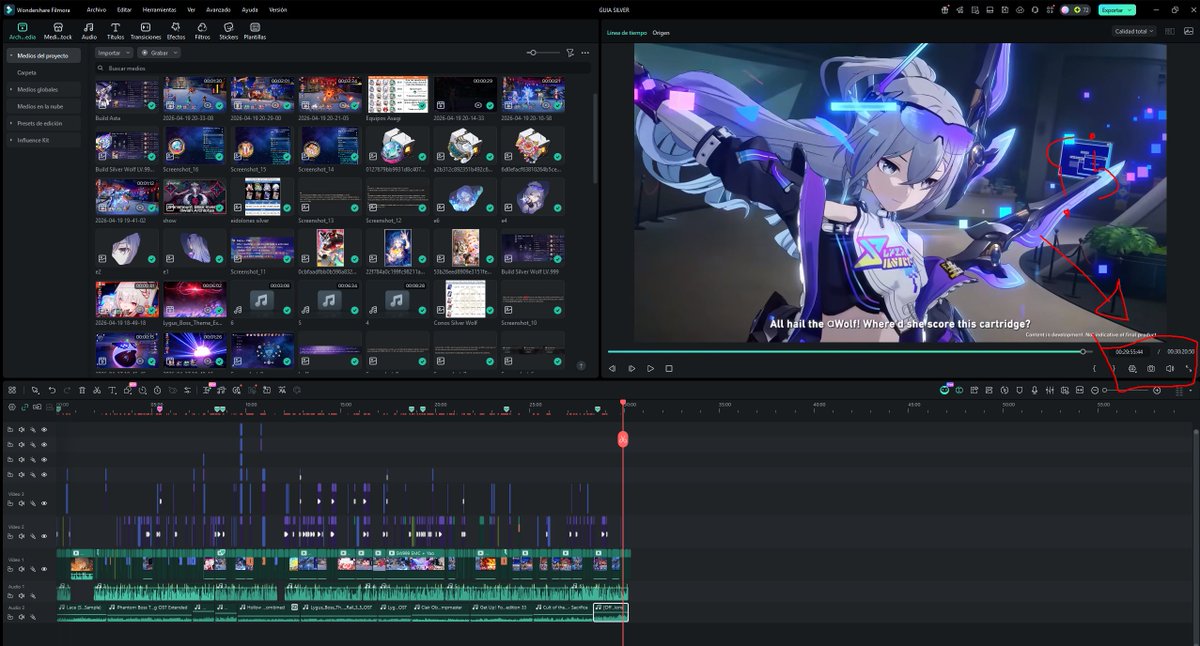Viewport: 1200px width, 646px height.
Task: Click the preview playback progress bar
Action: pyautogui.click(x=848, y=351)
